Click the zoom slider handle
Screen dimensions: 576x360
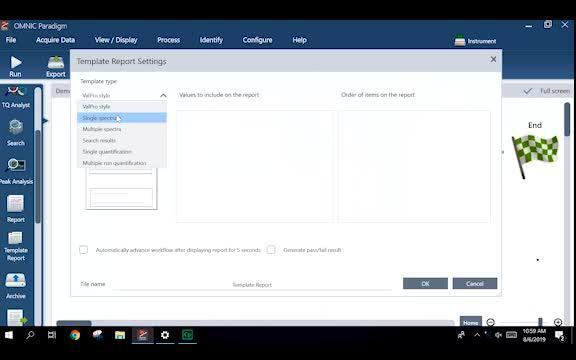click(540, 322)
